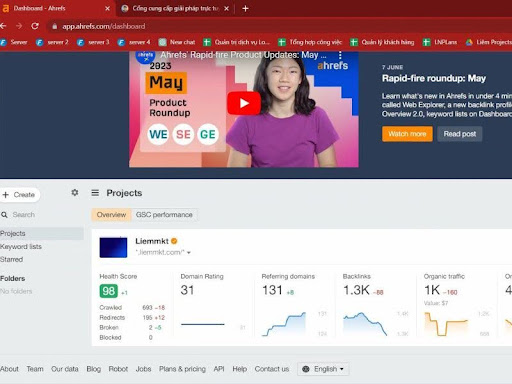Click the Team footer link
Screen dimensions: 512x384
coord(35,369)
